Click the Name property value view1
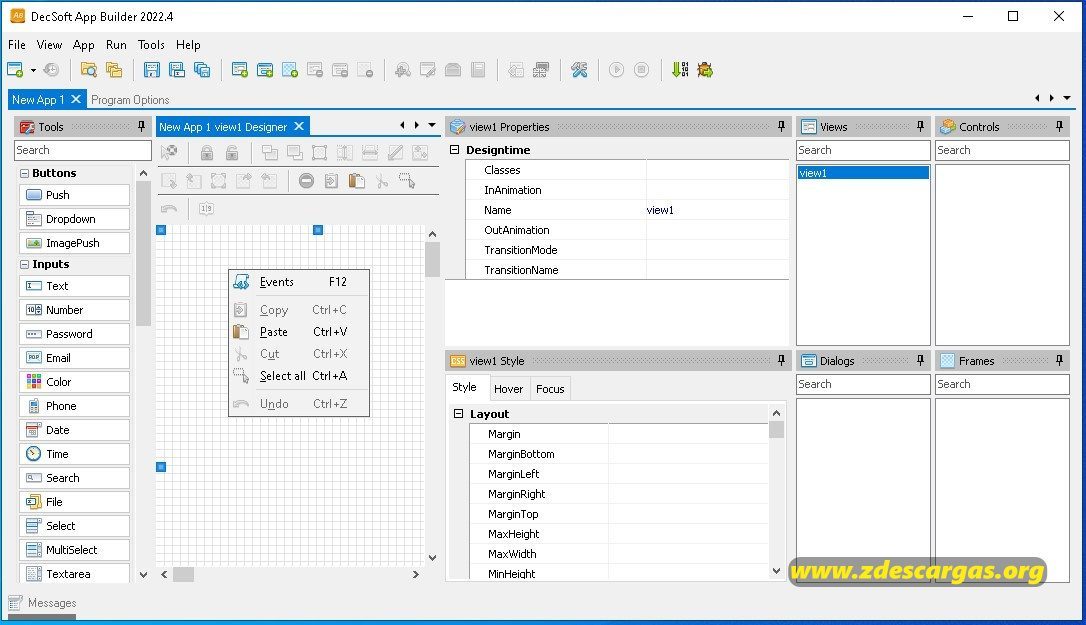This screenshot has width=1086, height=625. [717, 210]
